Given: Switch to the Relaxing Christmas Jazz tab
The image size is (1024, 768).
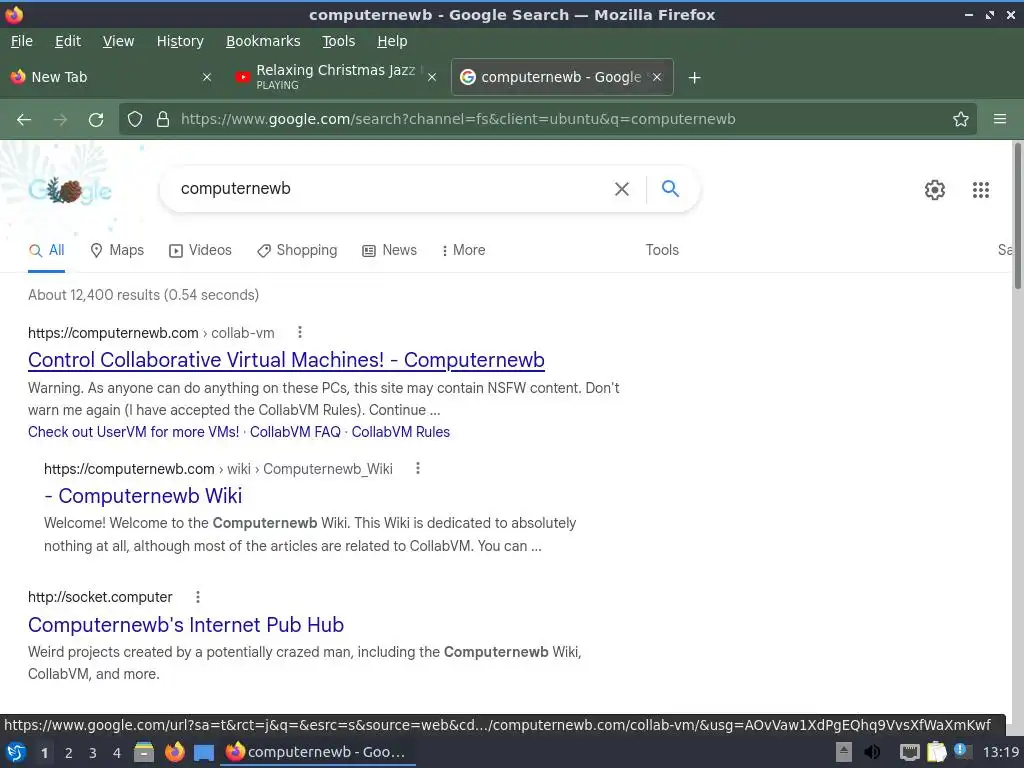Looking at the screenshot, I should [x=336, y=78].
